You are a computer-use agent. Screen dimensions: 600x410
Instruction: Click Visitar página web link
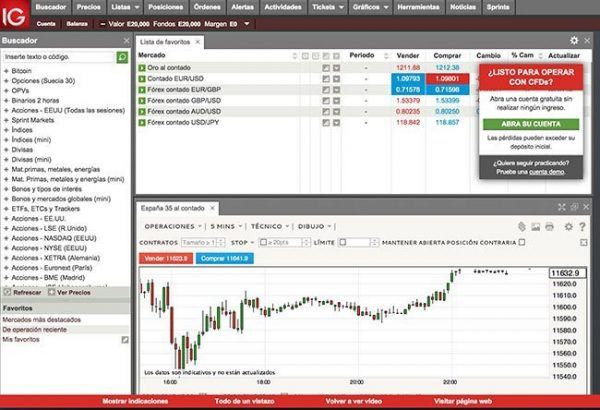point(463,401)
